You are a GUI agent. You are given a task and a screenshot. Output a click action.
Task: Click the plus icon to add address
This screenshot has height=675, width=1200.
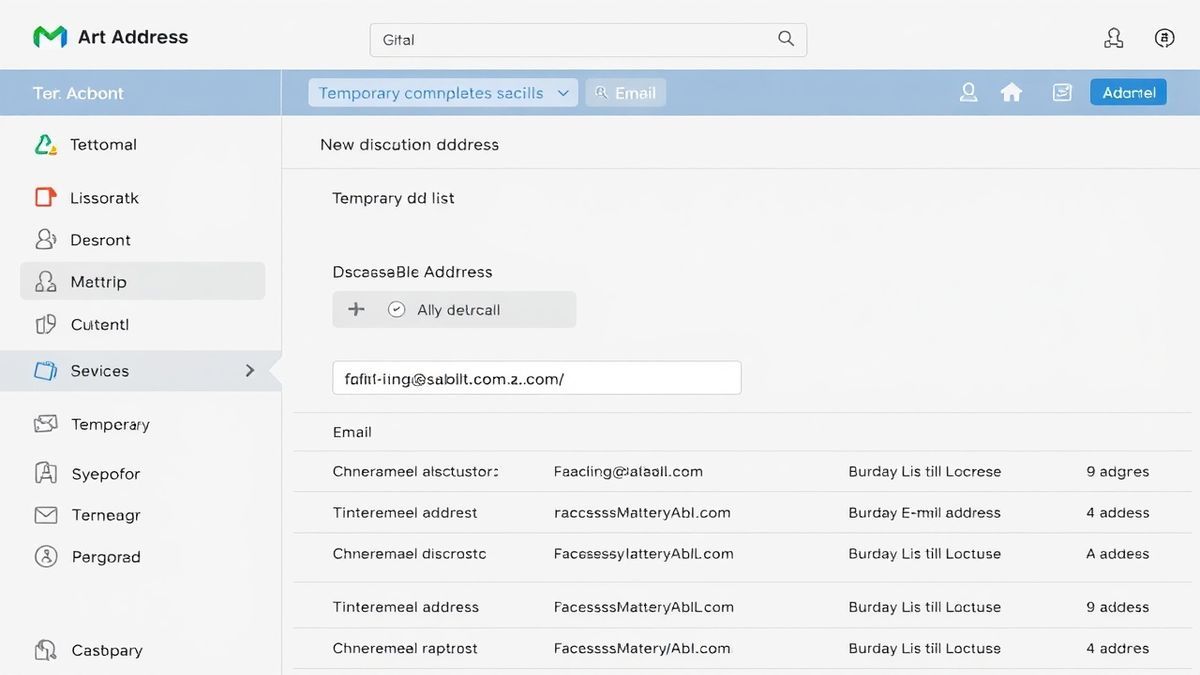click(356, 309)
